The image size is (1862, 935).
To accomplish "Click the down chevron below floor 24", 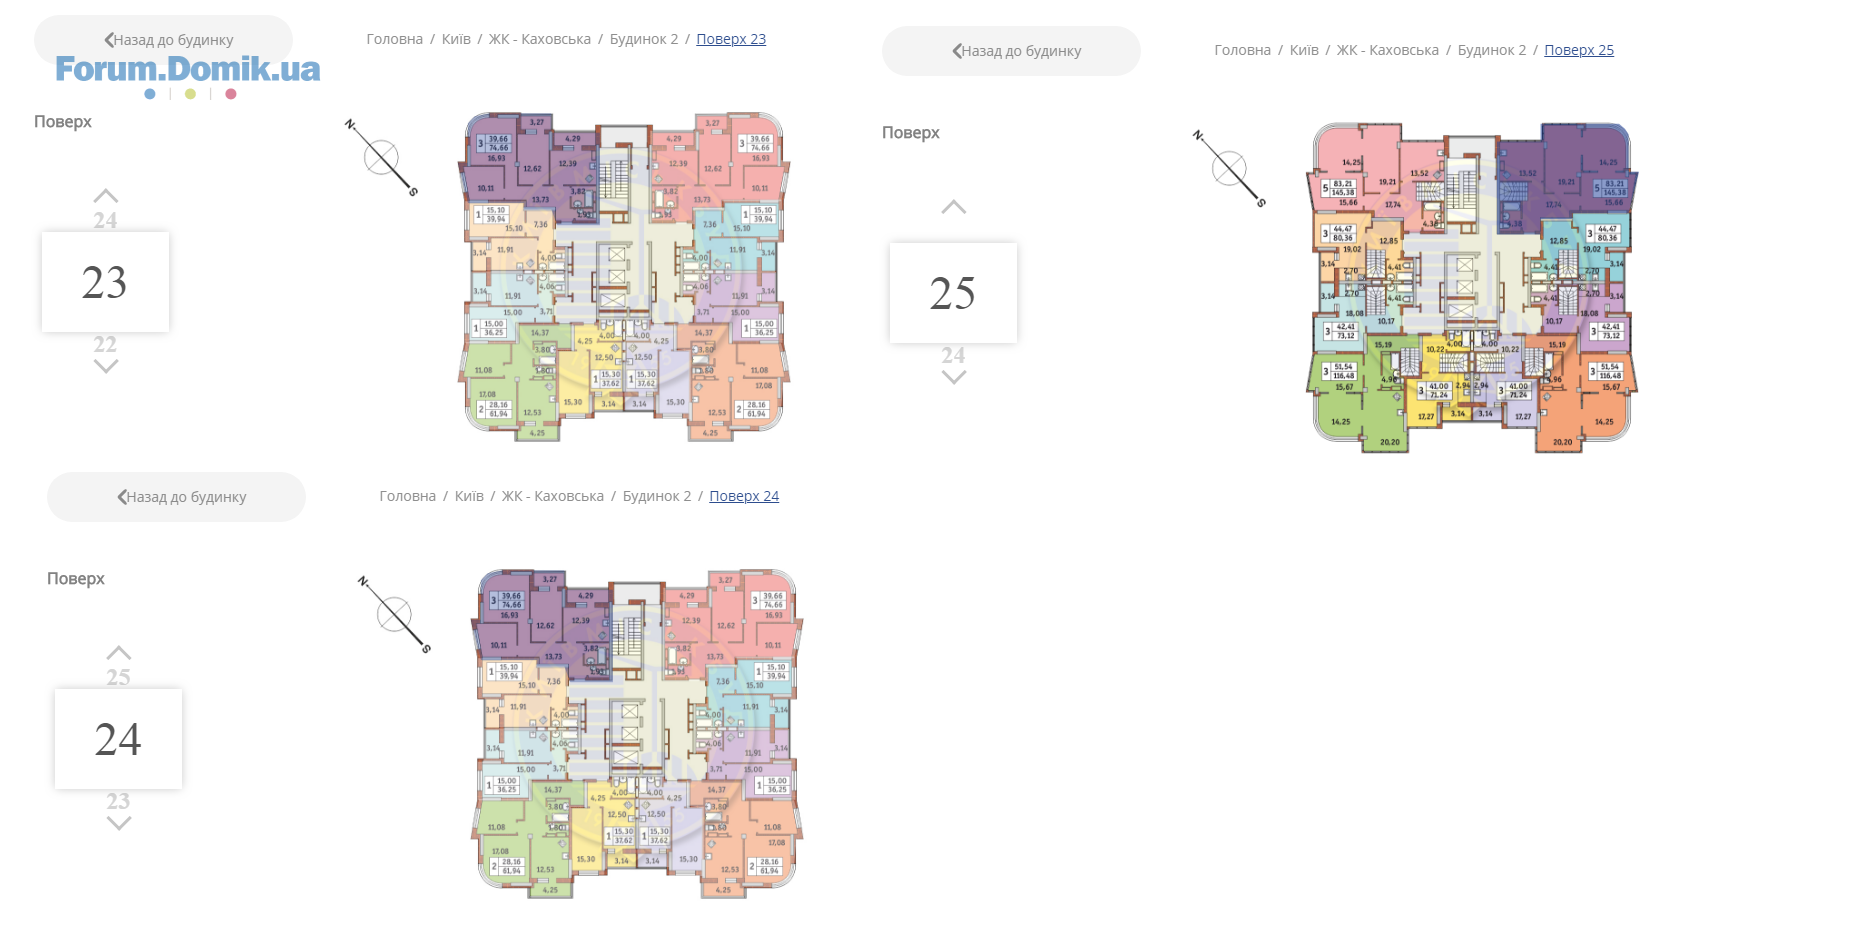I will [119, 824].
